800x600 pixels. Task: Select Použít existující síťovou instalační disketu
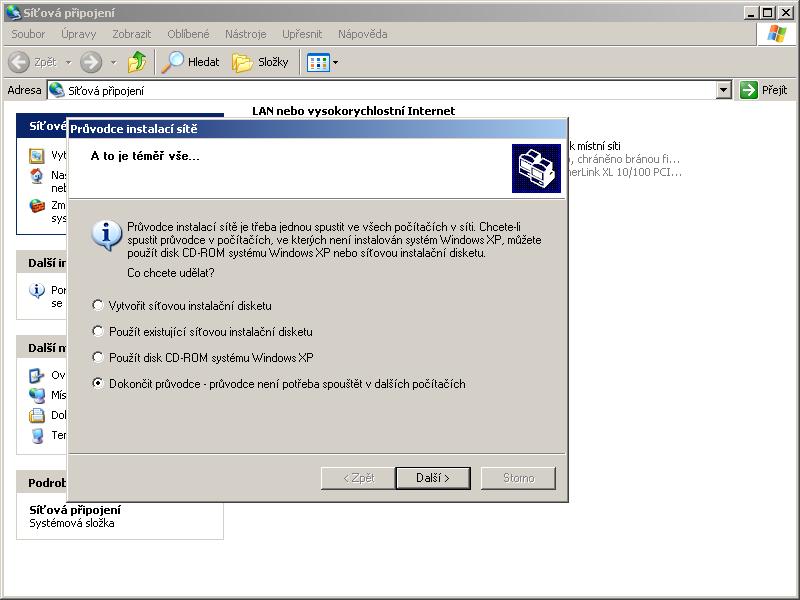pos(98,332)
